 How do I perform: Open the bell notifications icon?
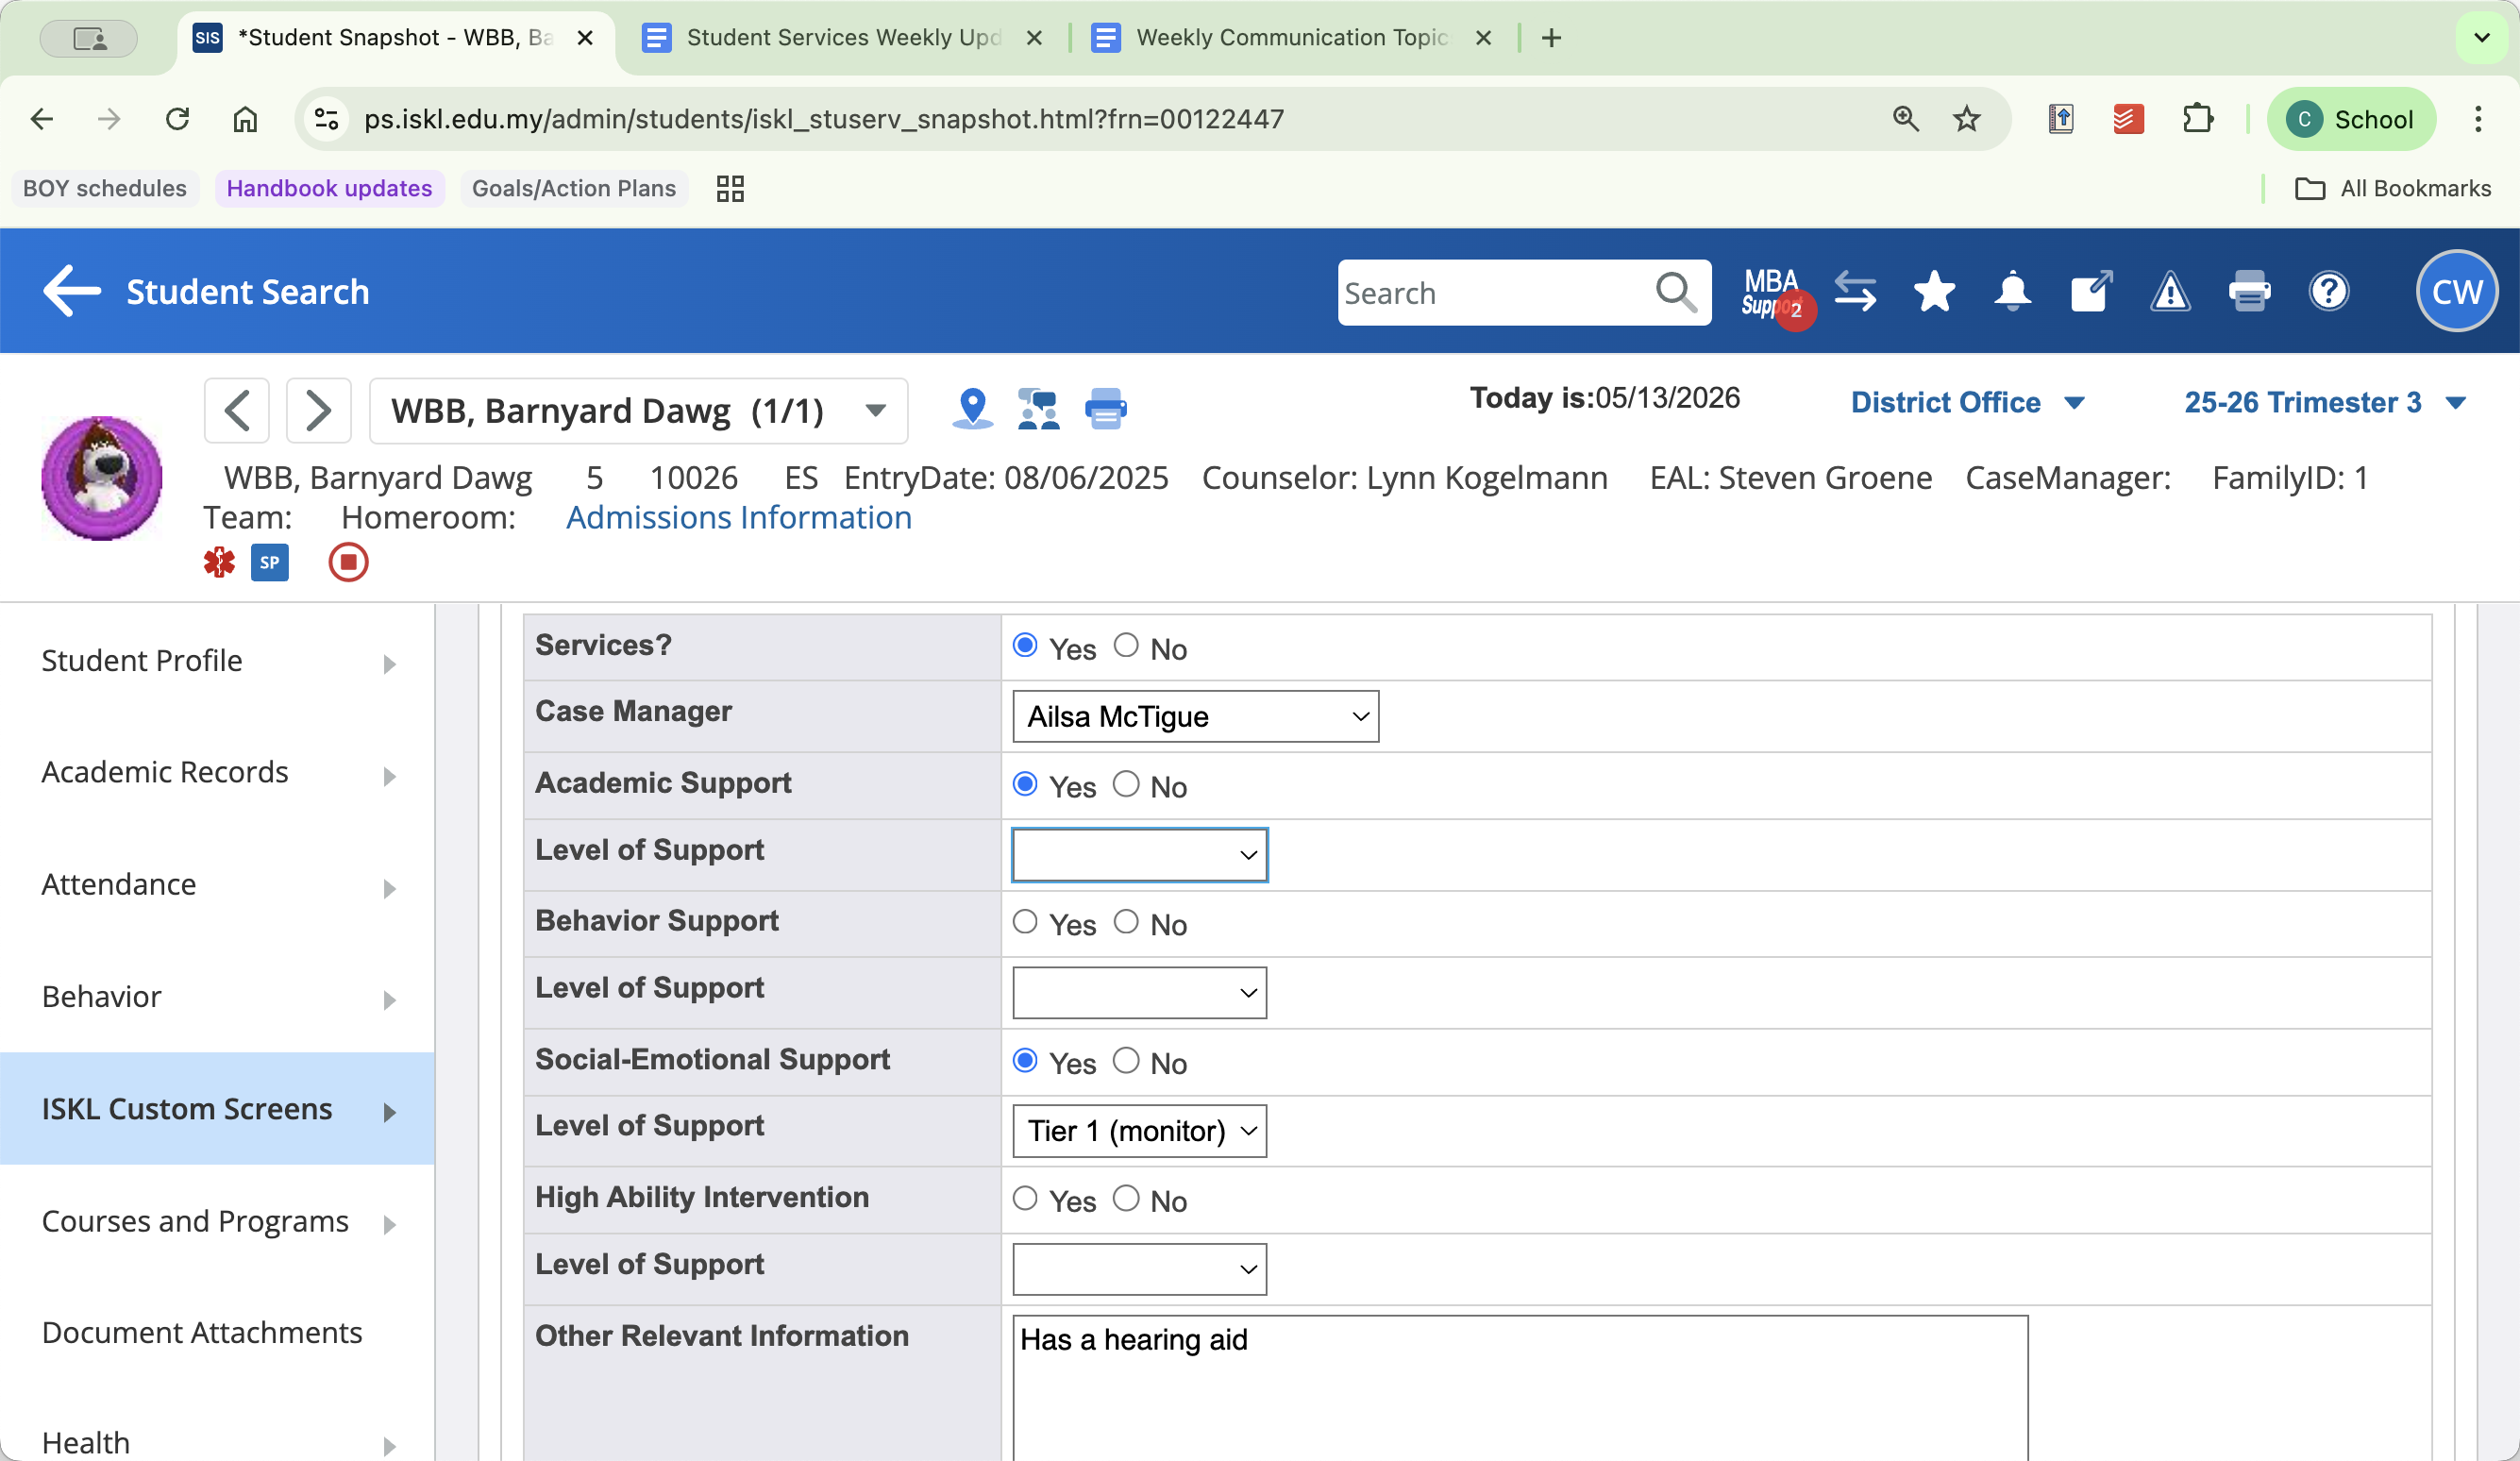pyautogui.click(x=2012, y=292)
